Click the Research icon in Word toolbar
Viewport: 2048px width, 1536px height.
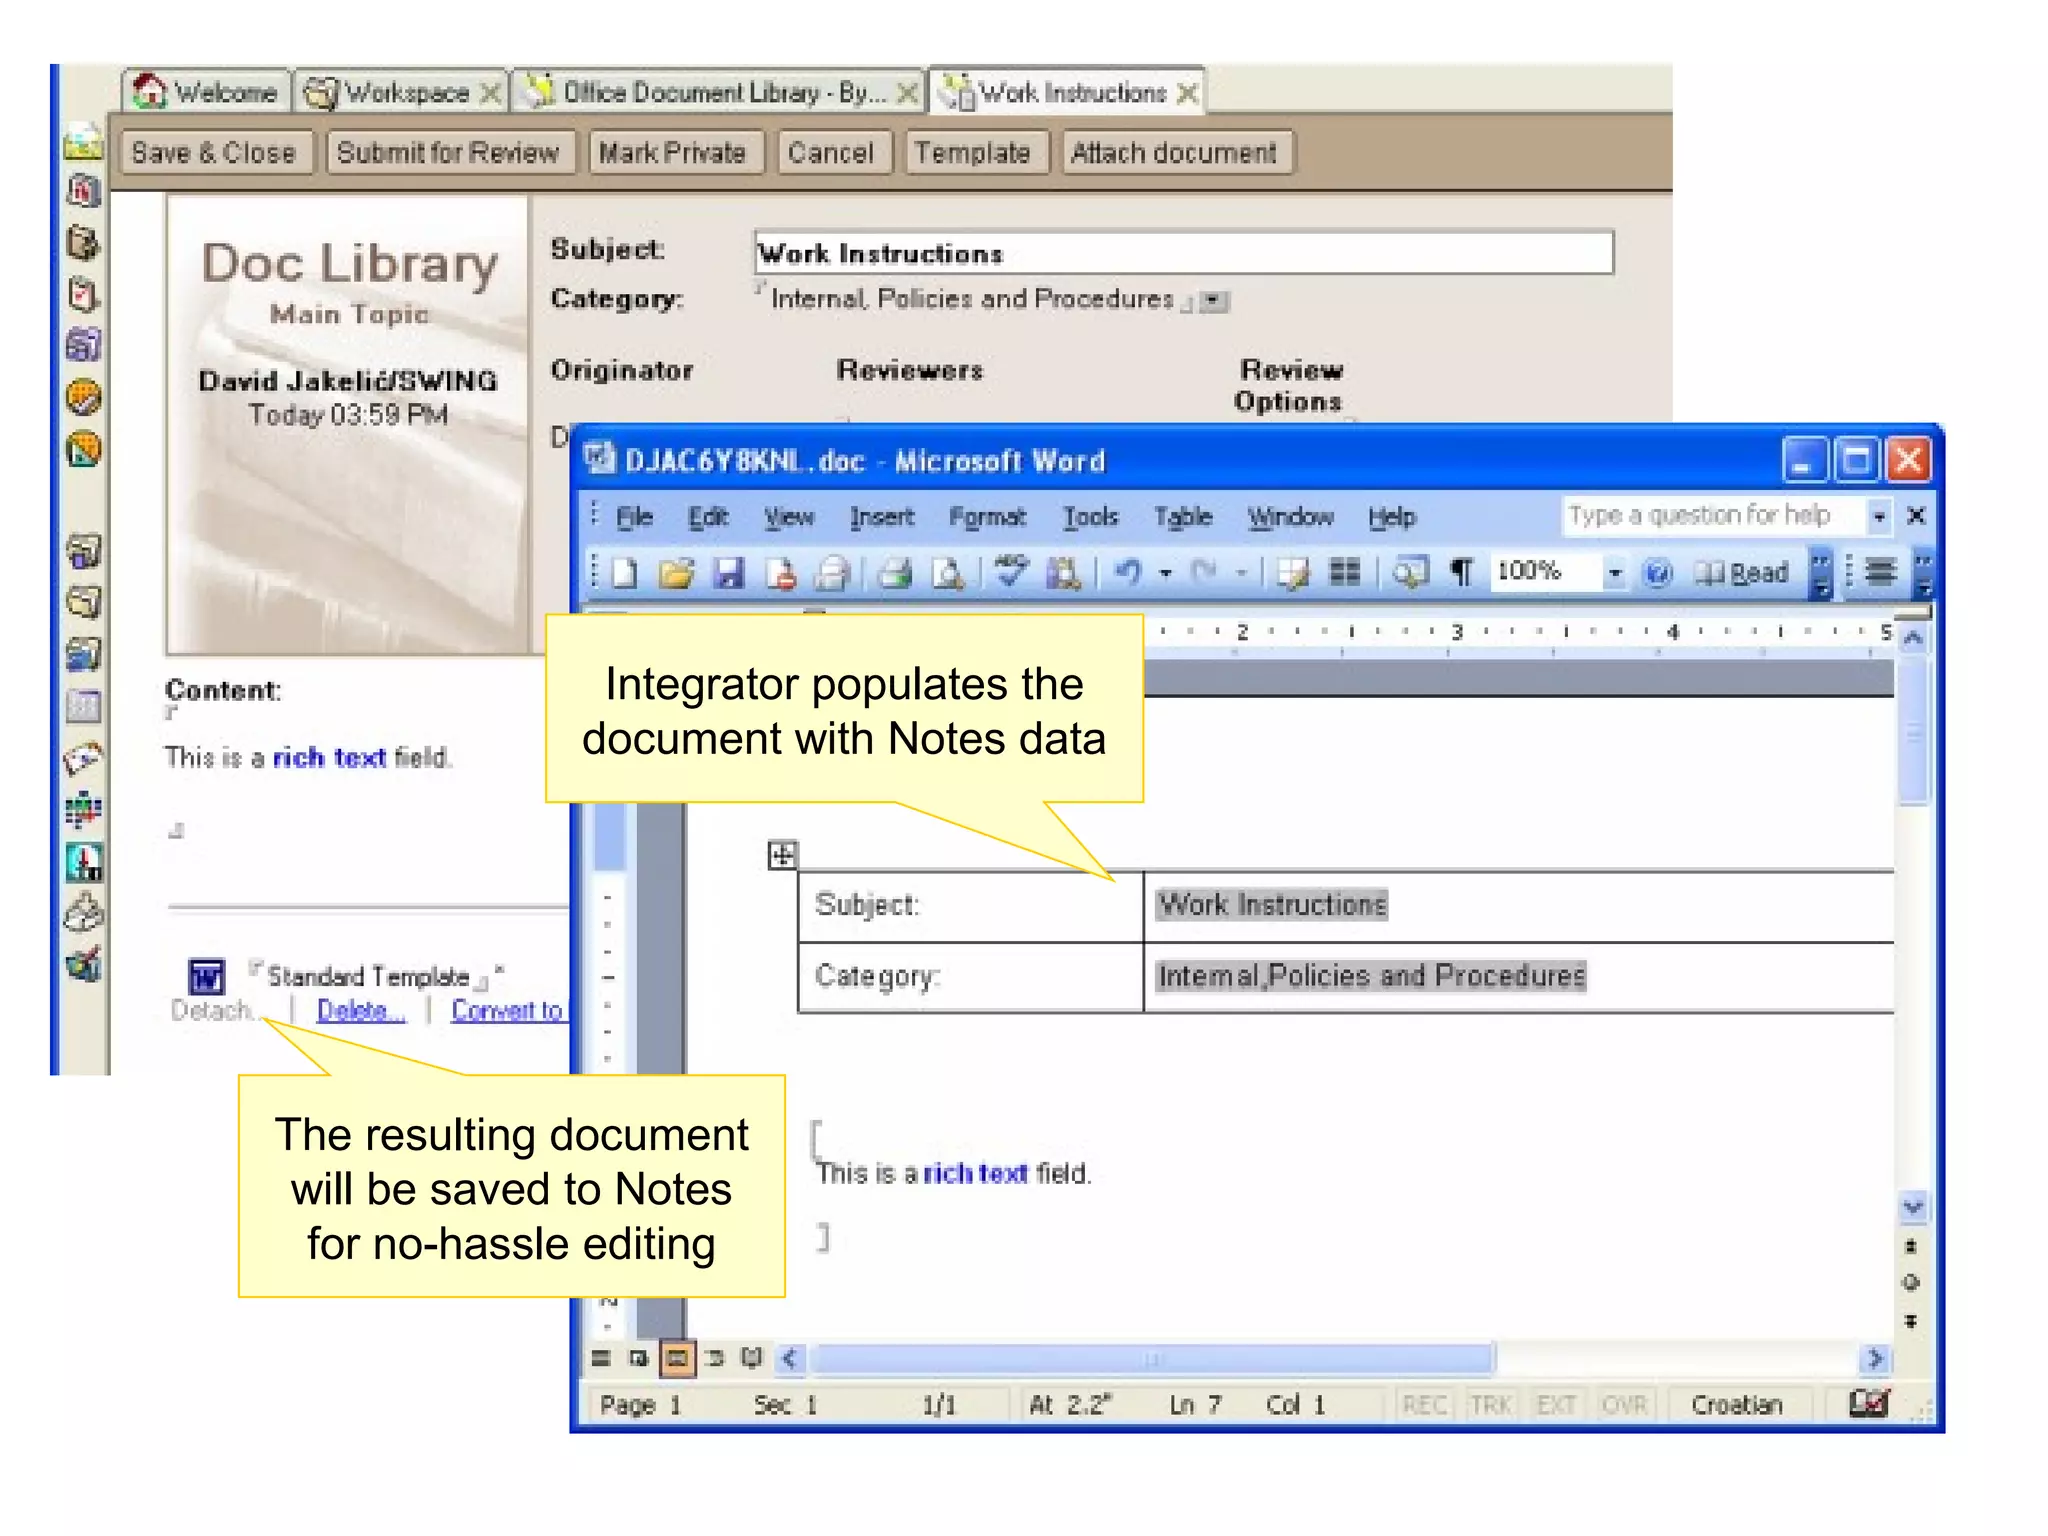coord(1063,573)
